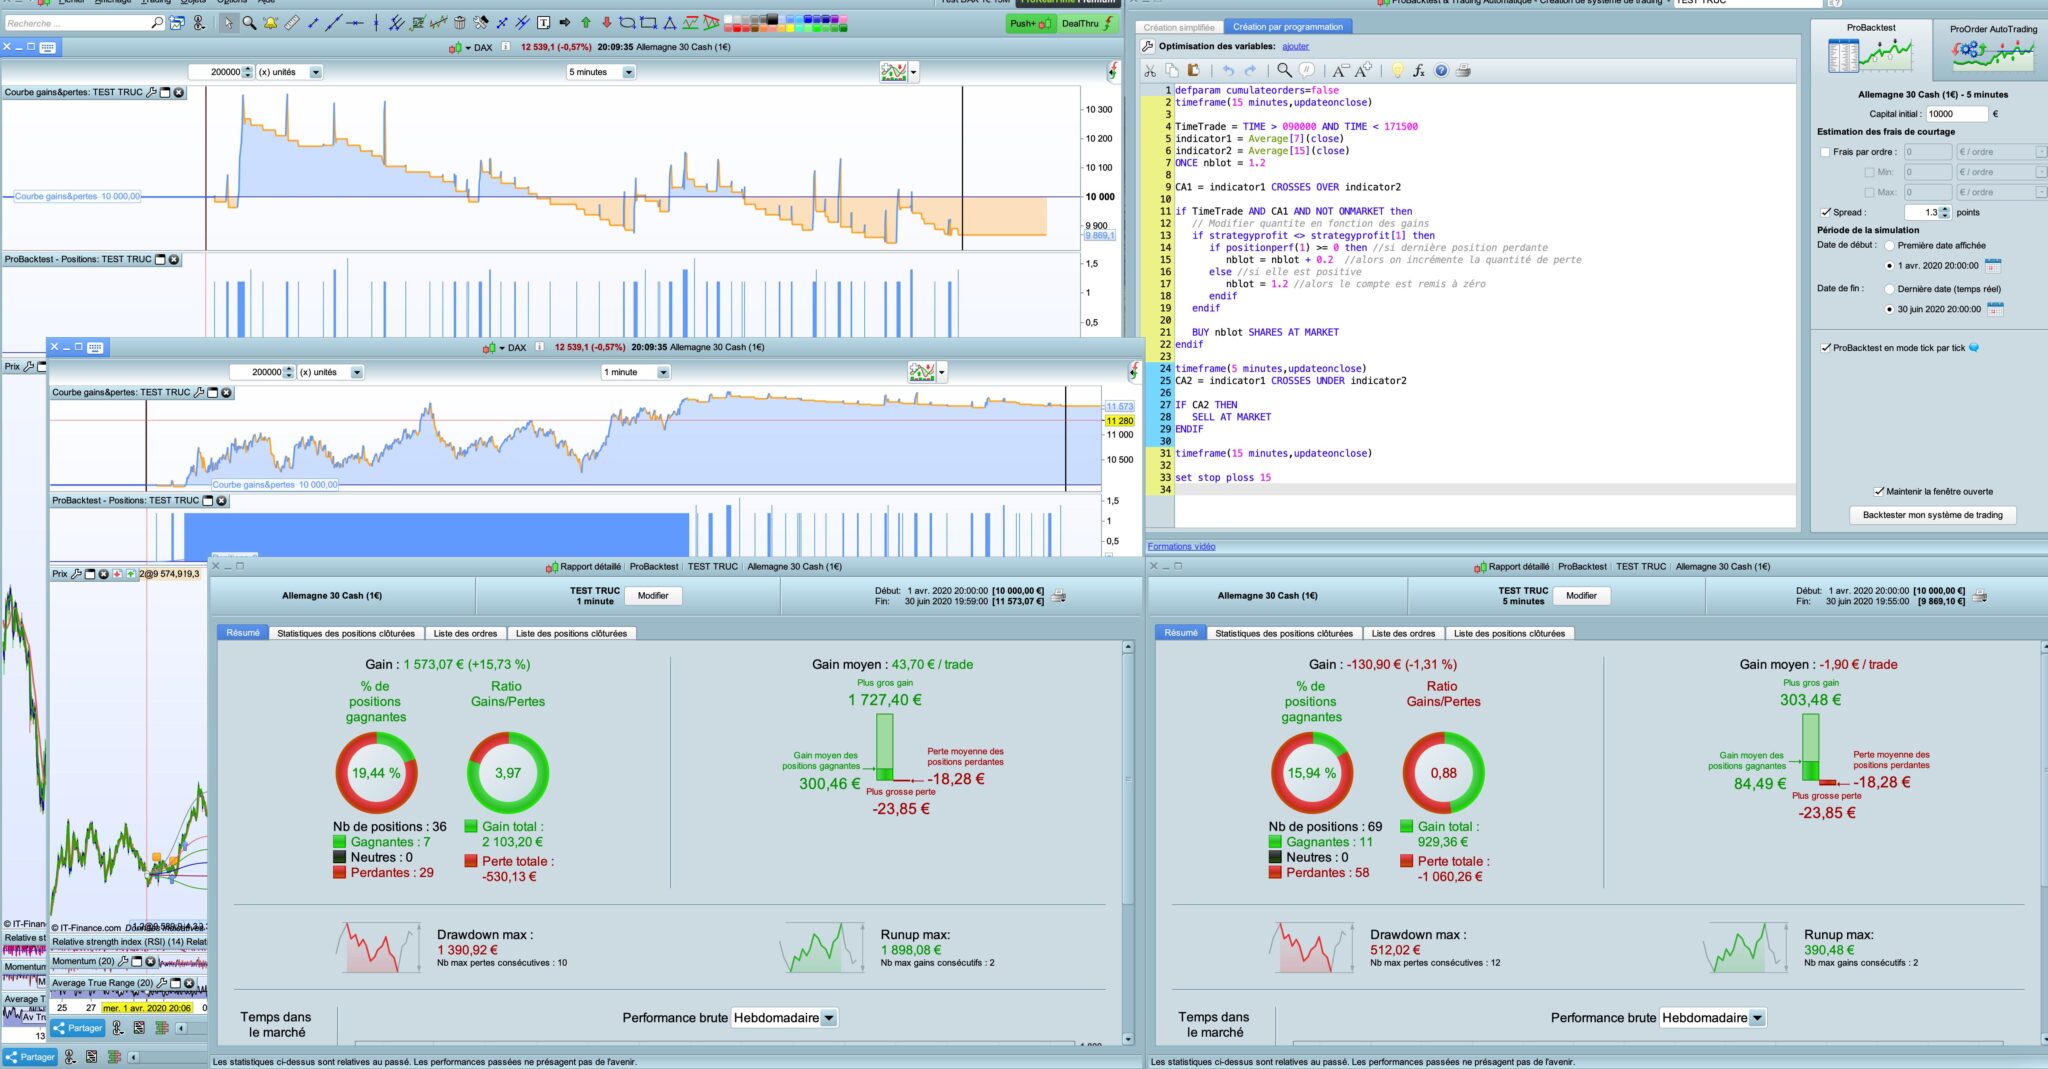Open Liste des ordres tab in left report
The height and width of the screenshot is (1069, 2048).
[x=465, y=633]
